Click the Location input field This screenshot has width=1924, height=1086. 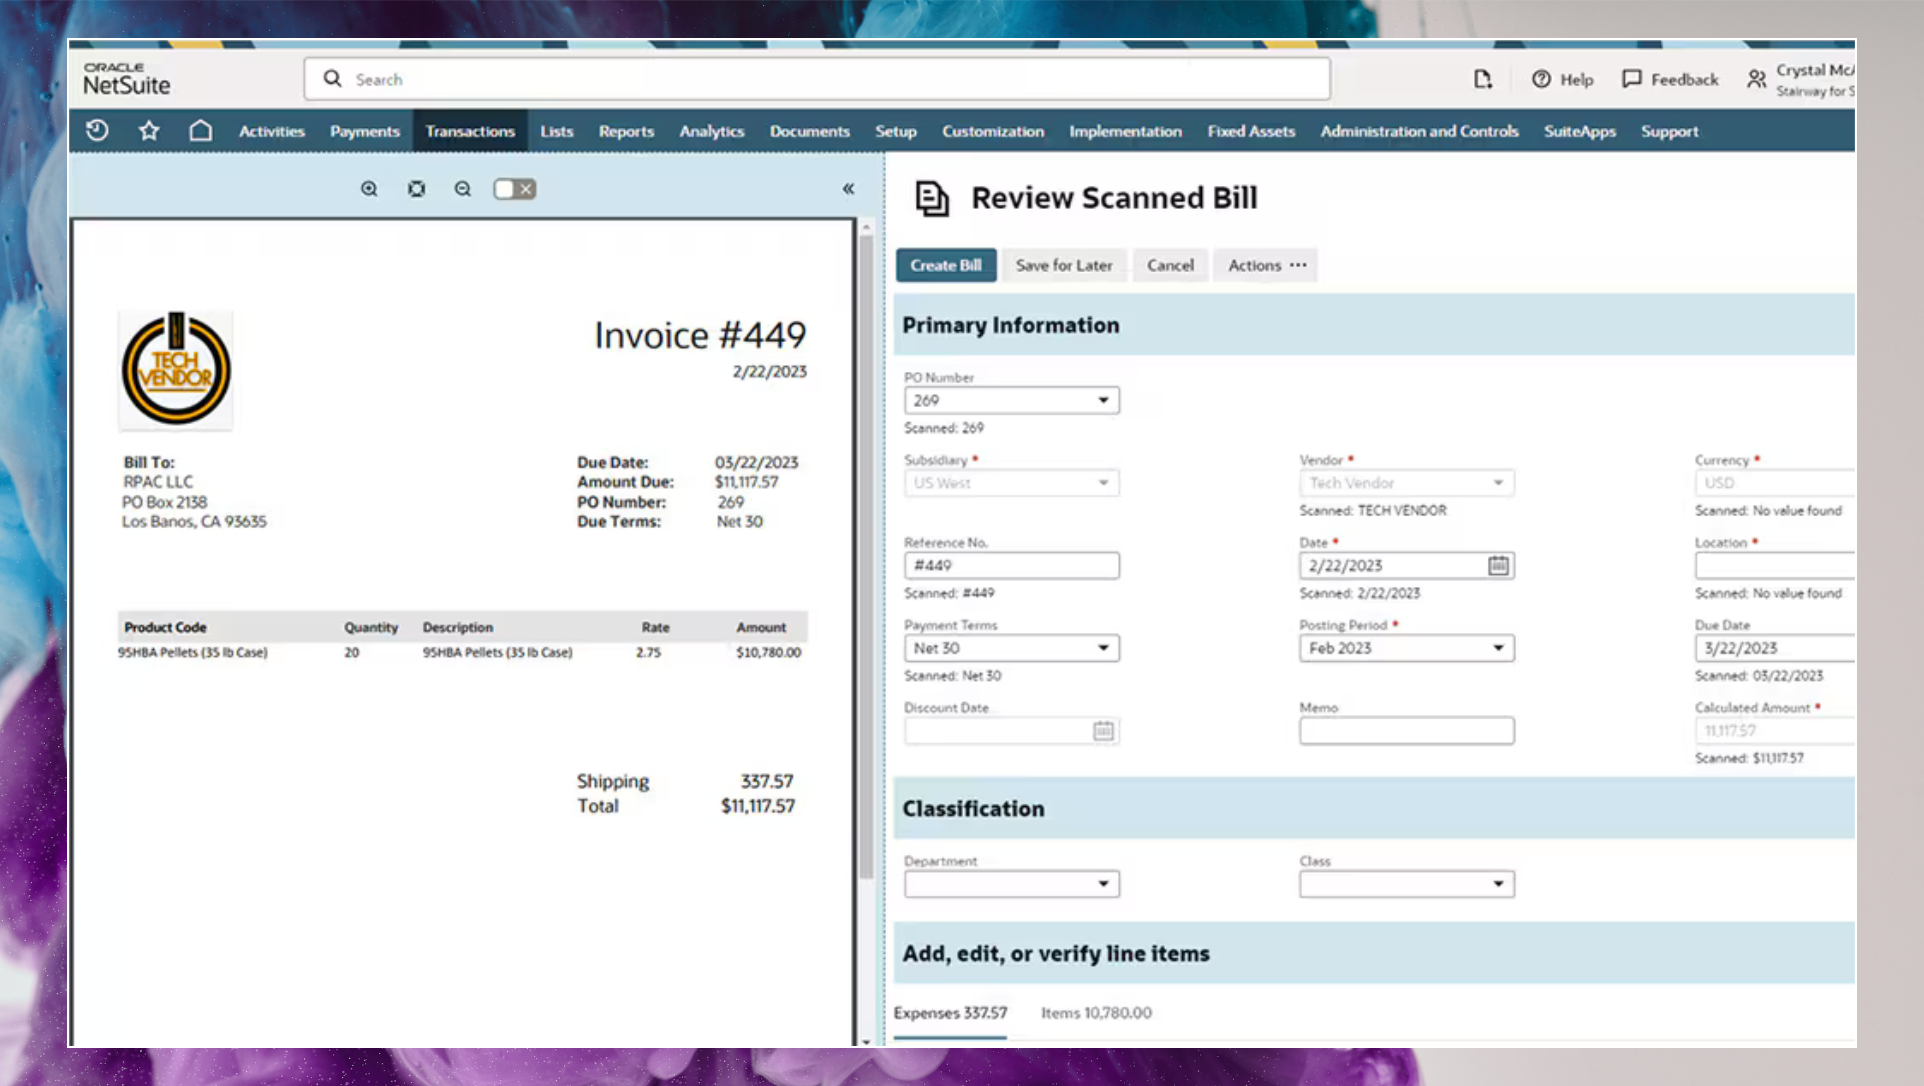[1775, 566]
